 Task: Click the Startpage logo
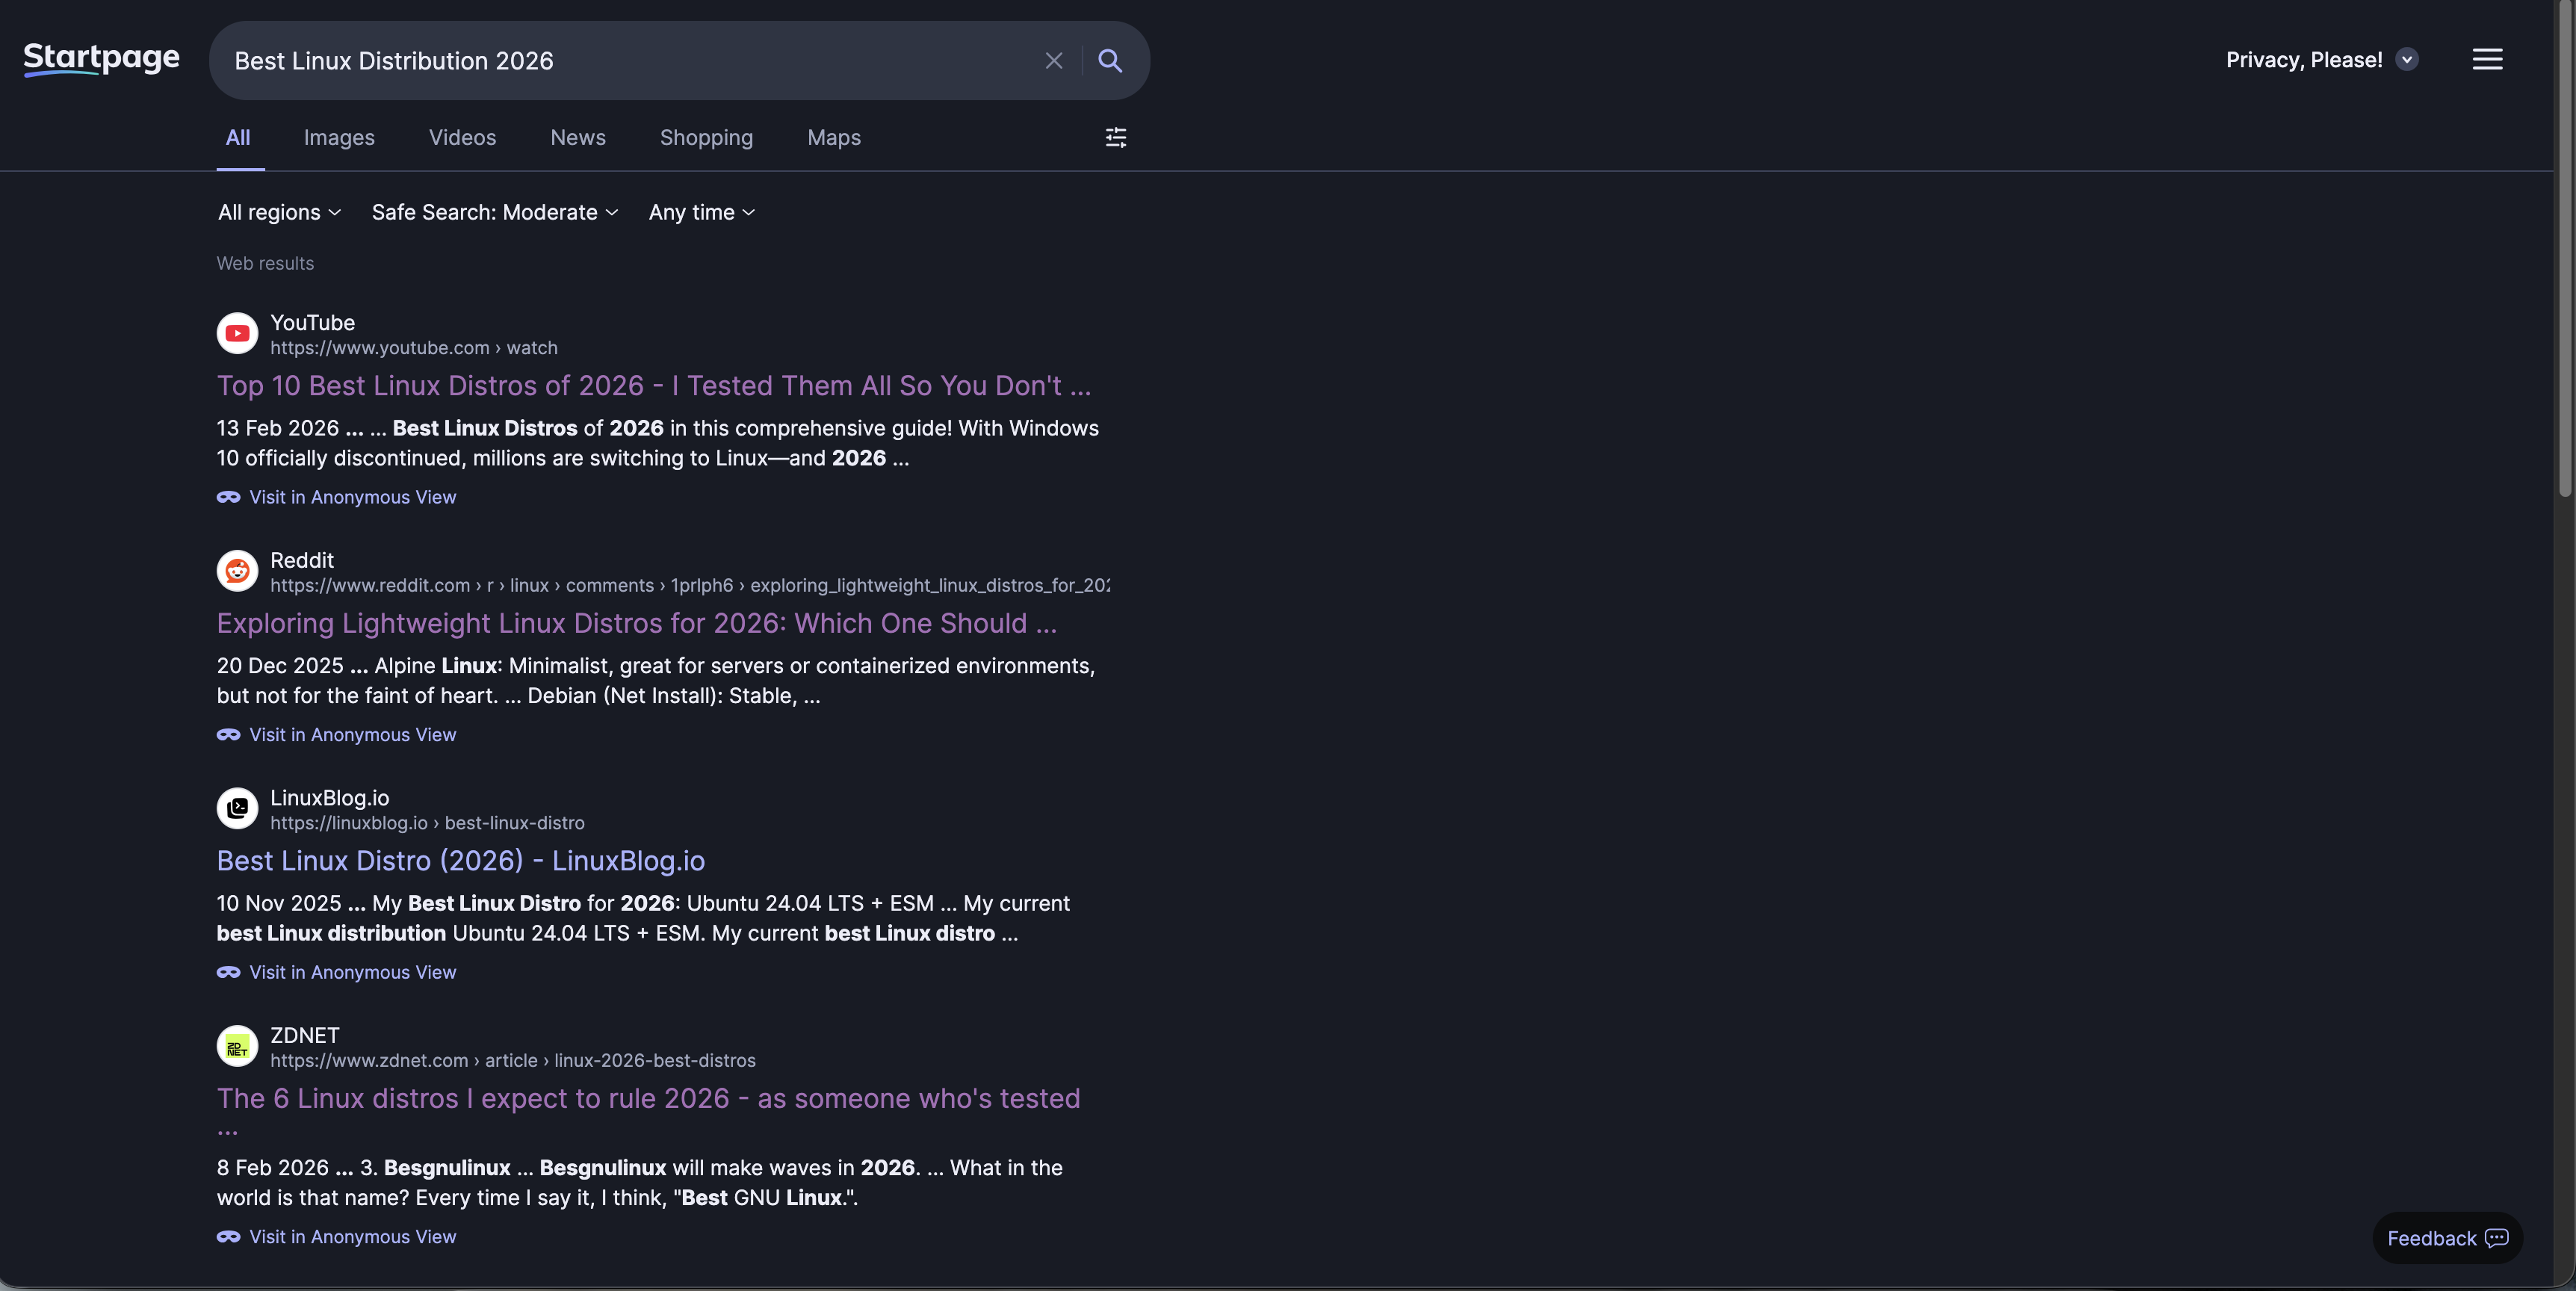tap(101, 59)
